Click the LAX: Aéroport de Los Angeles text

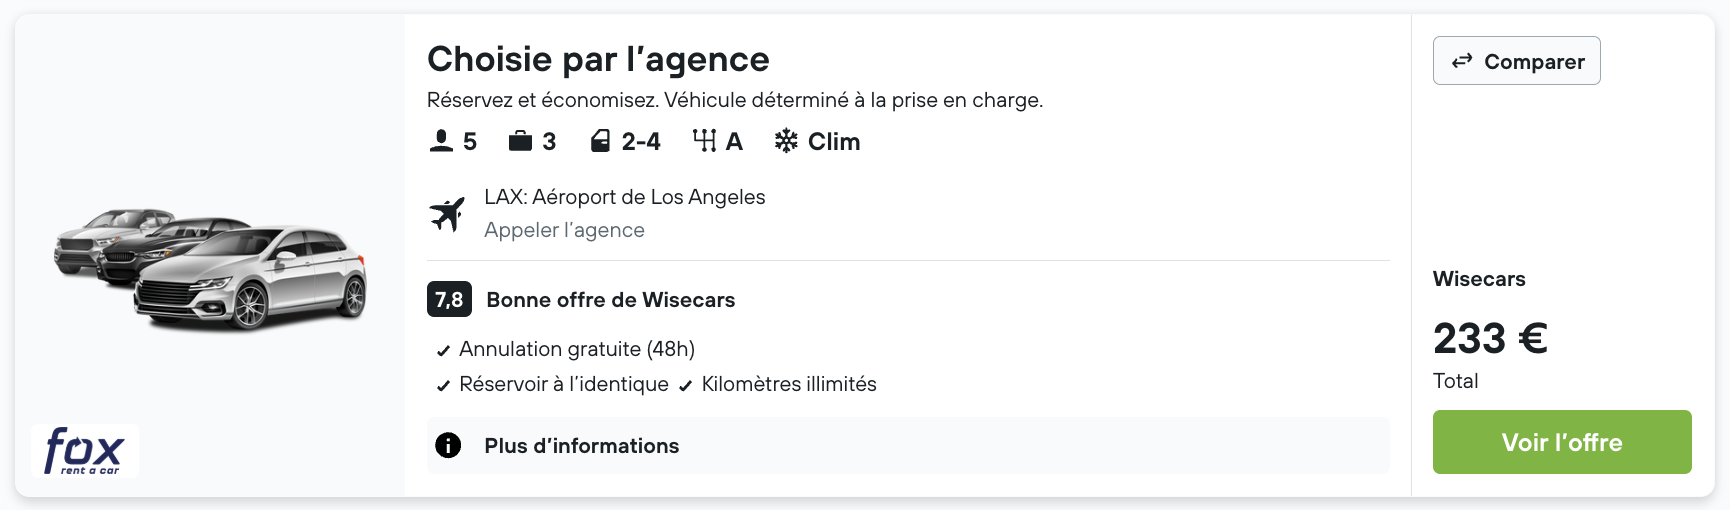625,197
